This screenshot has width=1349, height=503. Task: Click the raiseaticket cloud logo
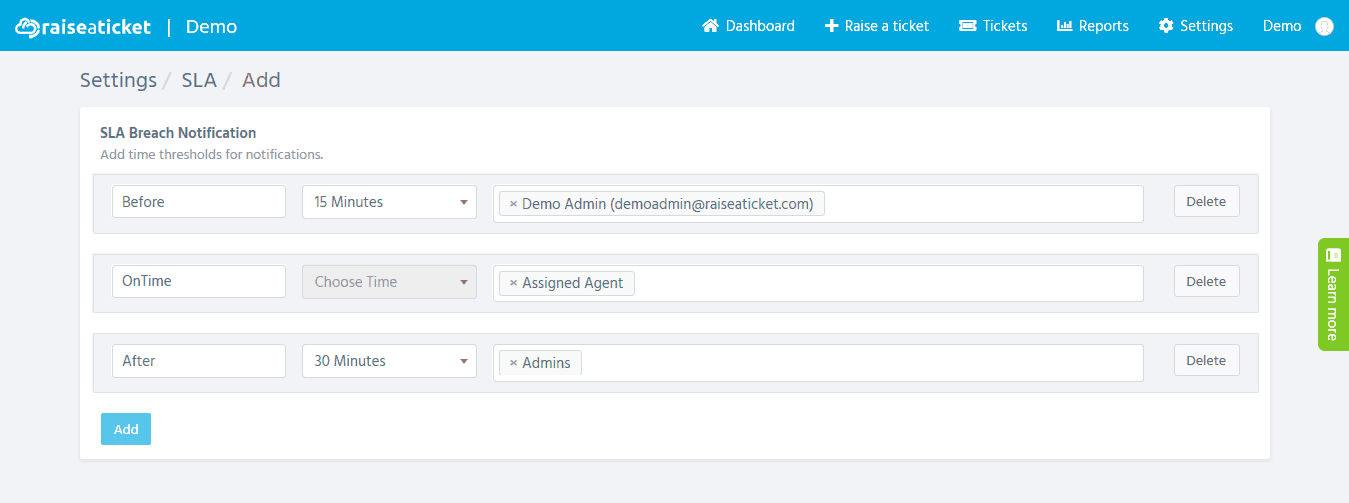pos(83,27)
